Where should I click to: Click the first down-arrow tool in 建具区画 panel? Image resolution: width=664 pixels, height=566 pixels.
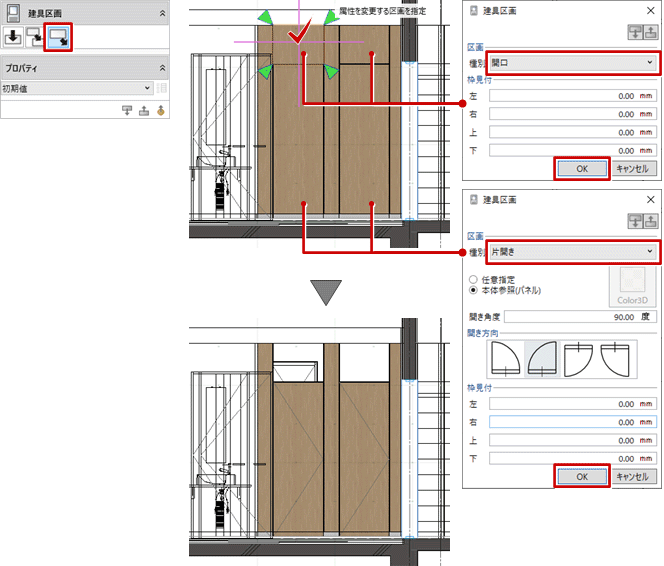click(15, 38)
